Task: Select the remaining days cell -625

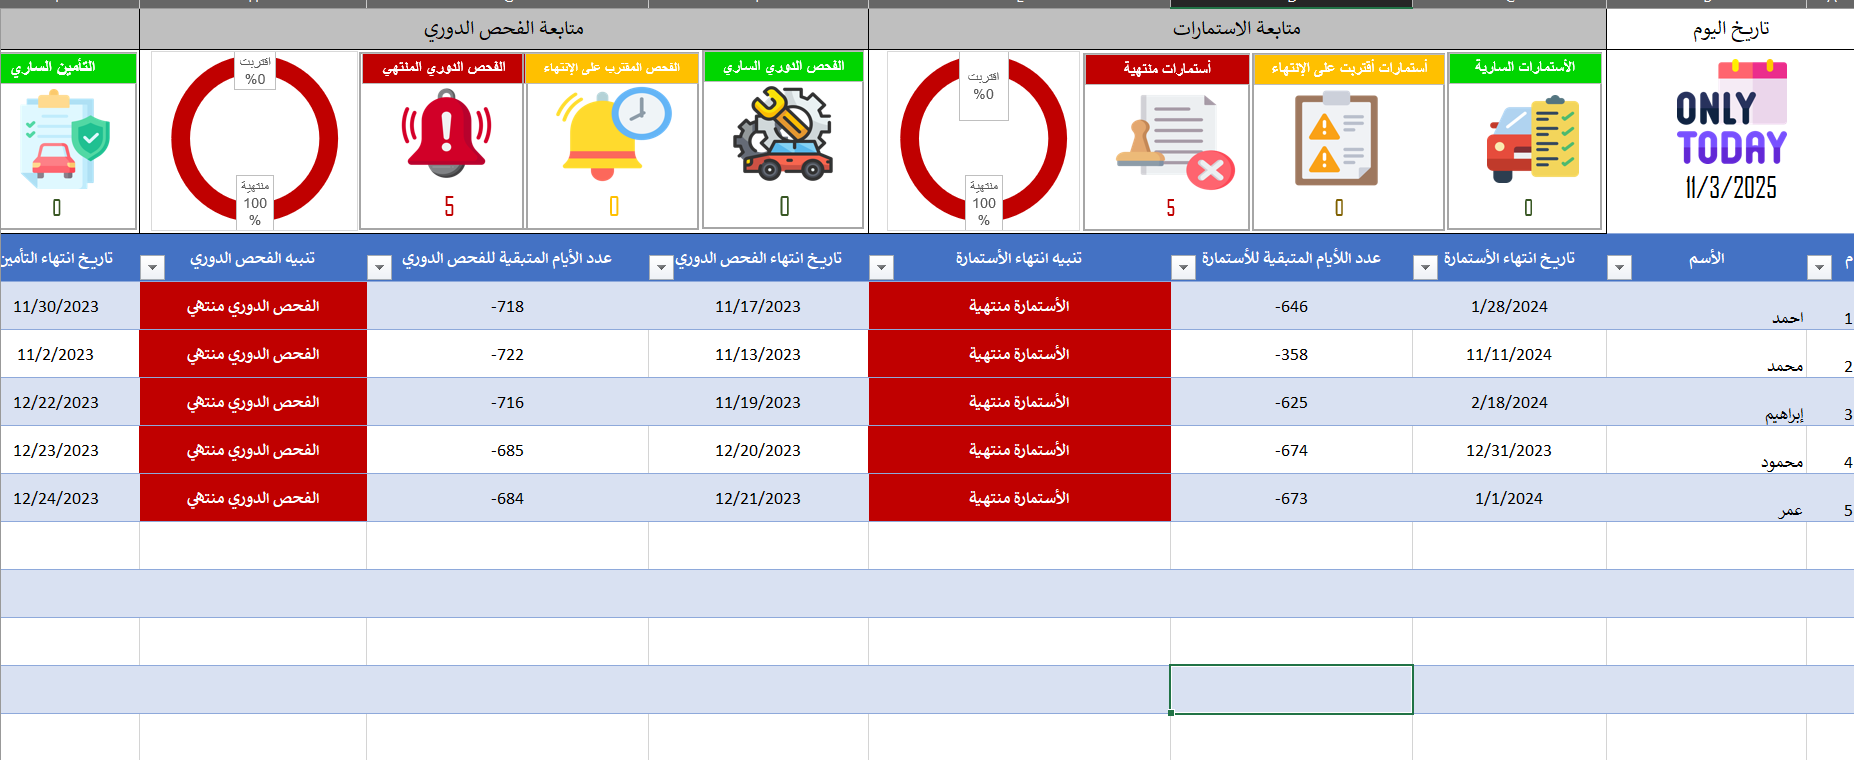Action: [1291, 402]
